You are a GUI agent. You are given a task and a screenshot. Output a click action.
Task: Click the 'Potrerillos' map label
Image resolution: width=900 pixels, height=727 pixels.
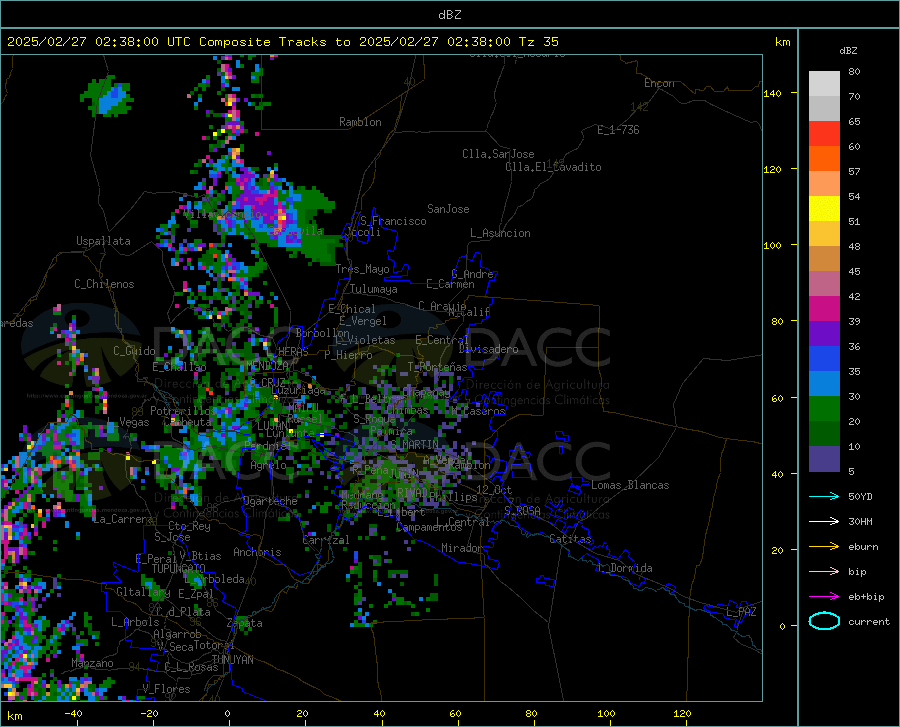click(x=184, y=411)
